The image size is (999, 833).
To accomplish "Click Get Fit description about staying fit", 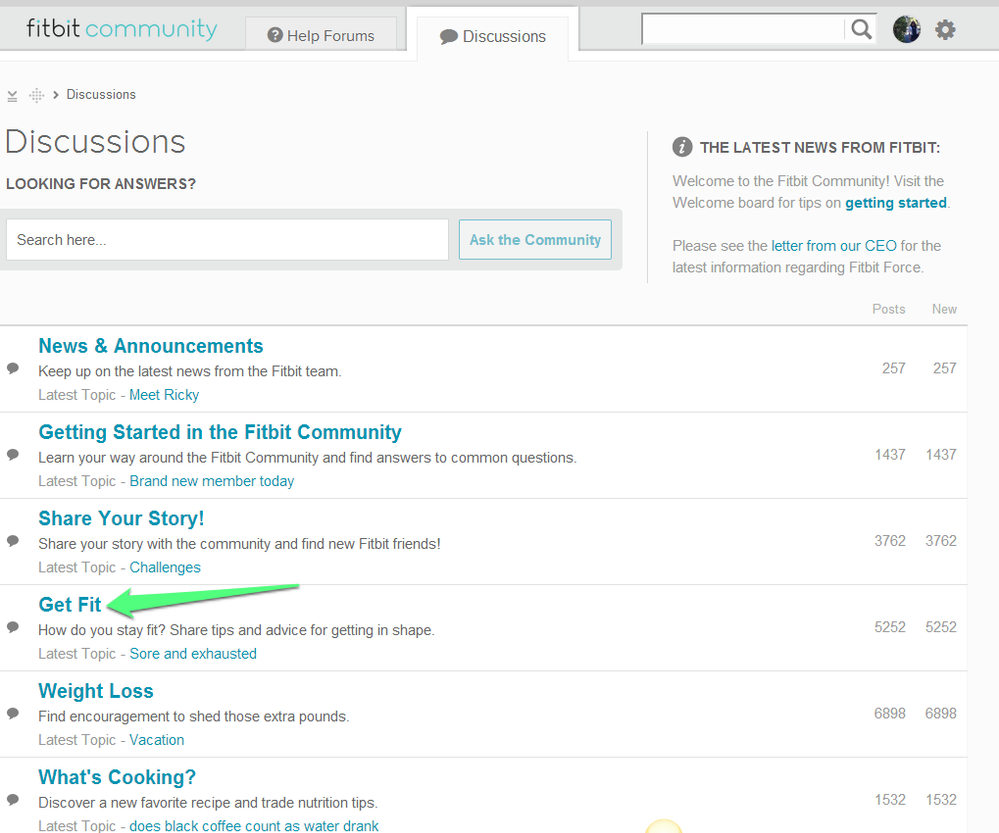I will (236, 630).
